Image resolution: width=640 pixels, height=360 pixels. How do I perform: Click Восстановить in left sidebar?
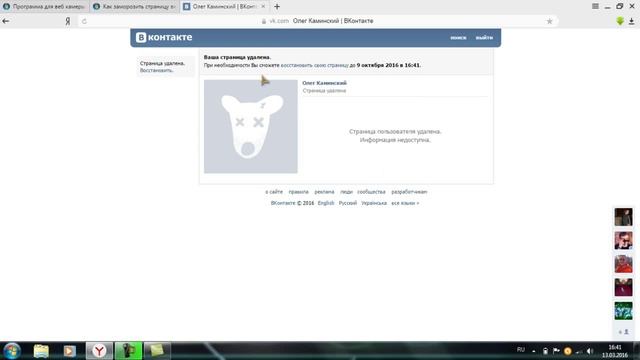[156, 71]
